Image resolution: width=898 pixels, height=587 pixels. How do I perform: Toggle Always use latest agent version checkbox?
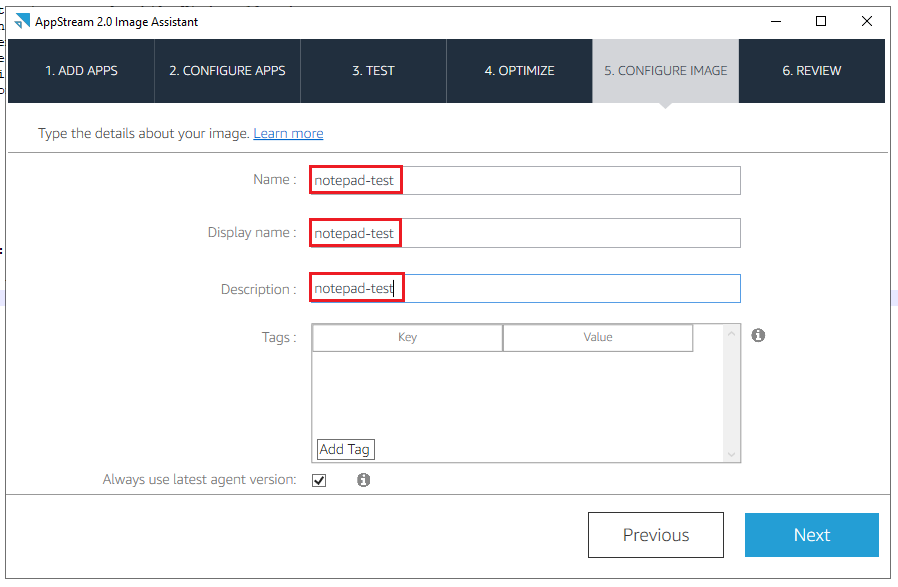pos(319,480)
